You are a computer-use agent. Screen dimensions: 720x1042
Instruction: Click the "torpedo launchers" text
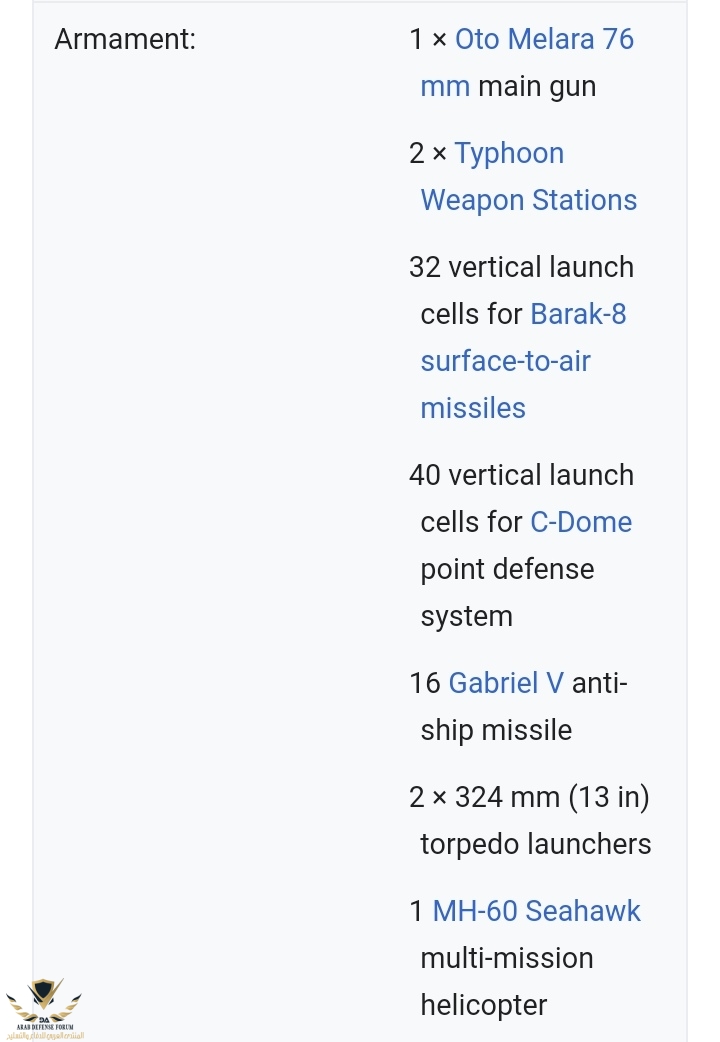click(535, 845)
